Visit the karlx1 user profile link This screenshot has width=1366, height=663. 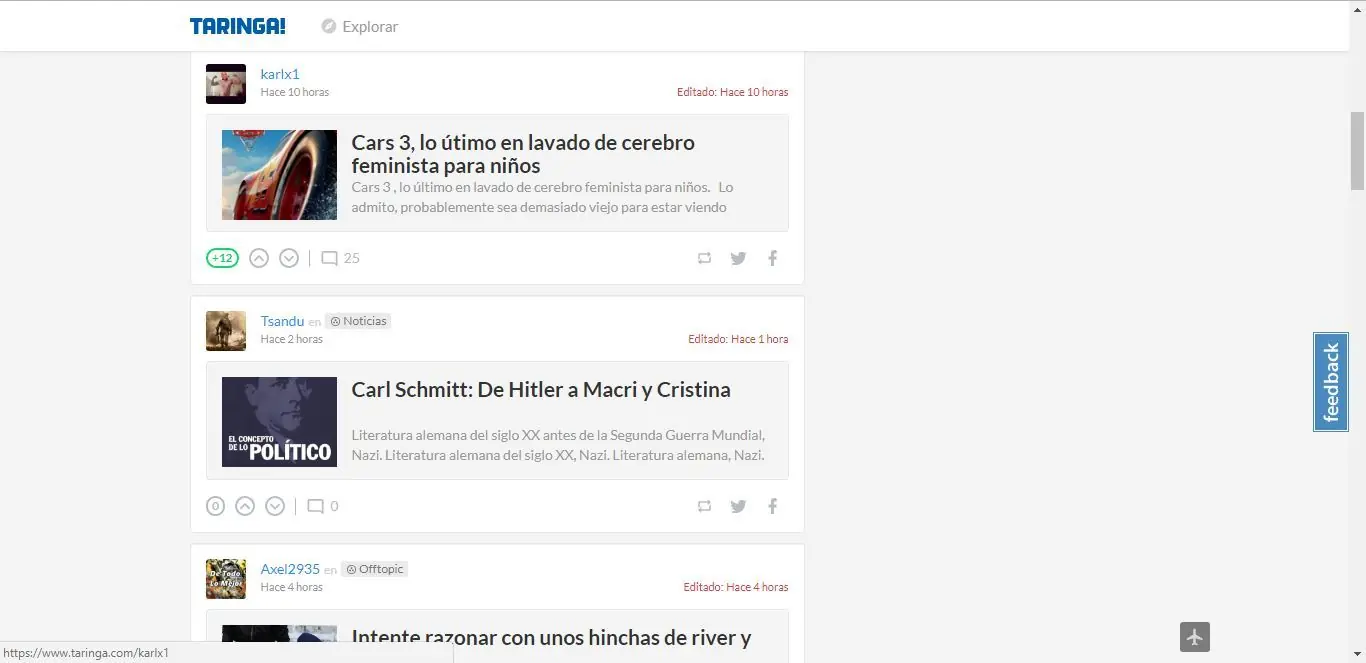pos(280,74)
